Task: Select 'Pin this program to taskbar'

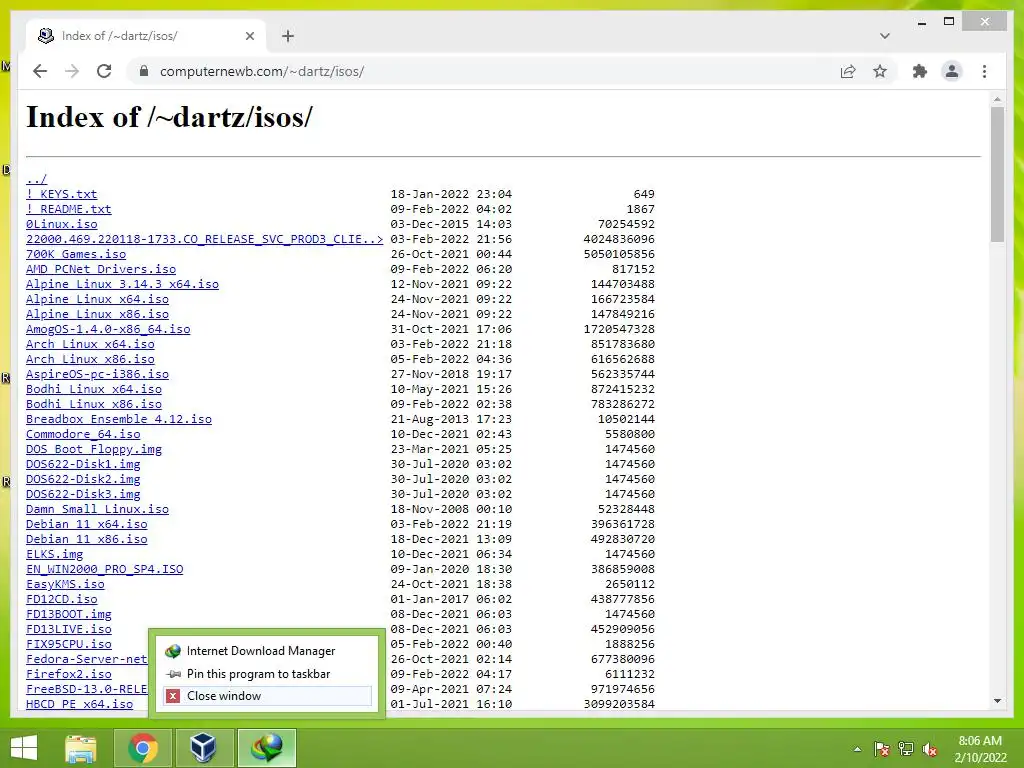Action: click(x=267, y=674)
